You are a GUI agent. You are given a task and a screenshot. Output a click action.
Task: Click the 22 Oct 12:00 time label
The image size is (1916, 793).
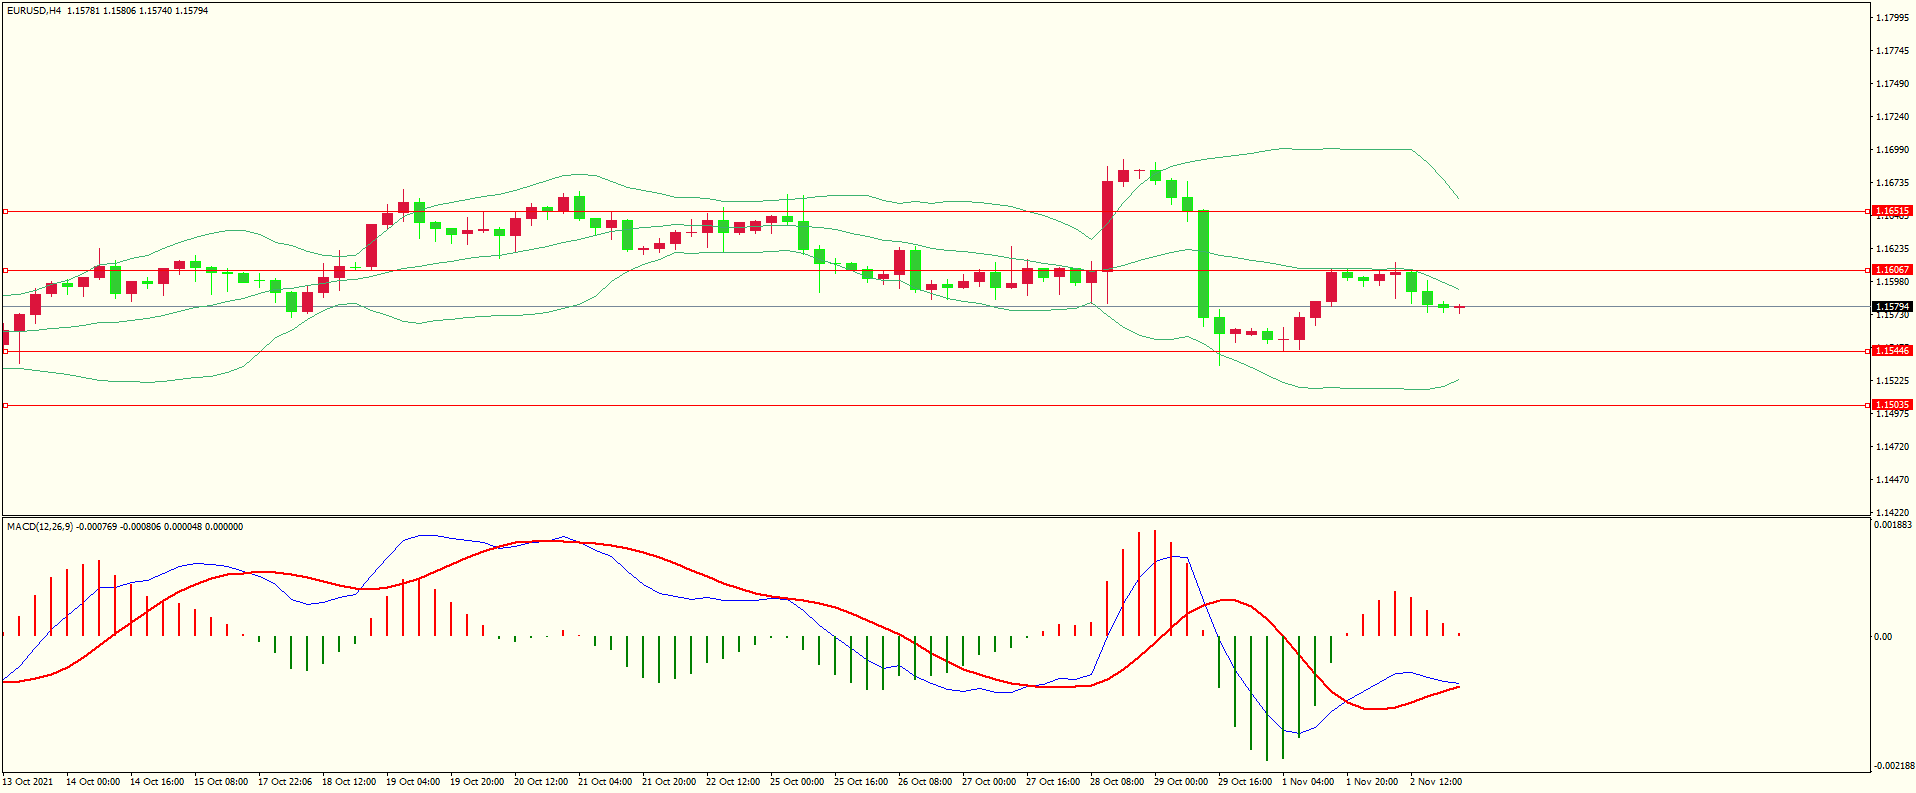pyautogui.click(x=733, y=782)
